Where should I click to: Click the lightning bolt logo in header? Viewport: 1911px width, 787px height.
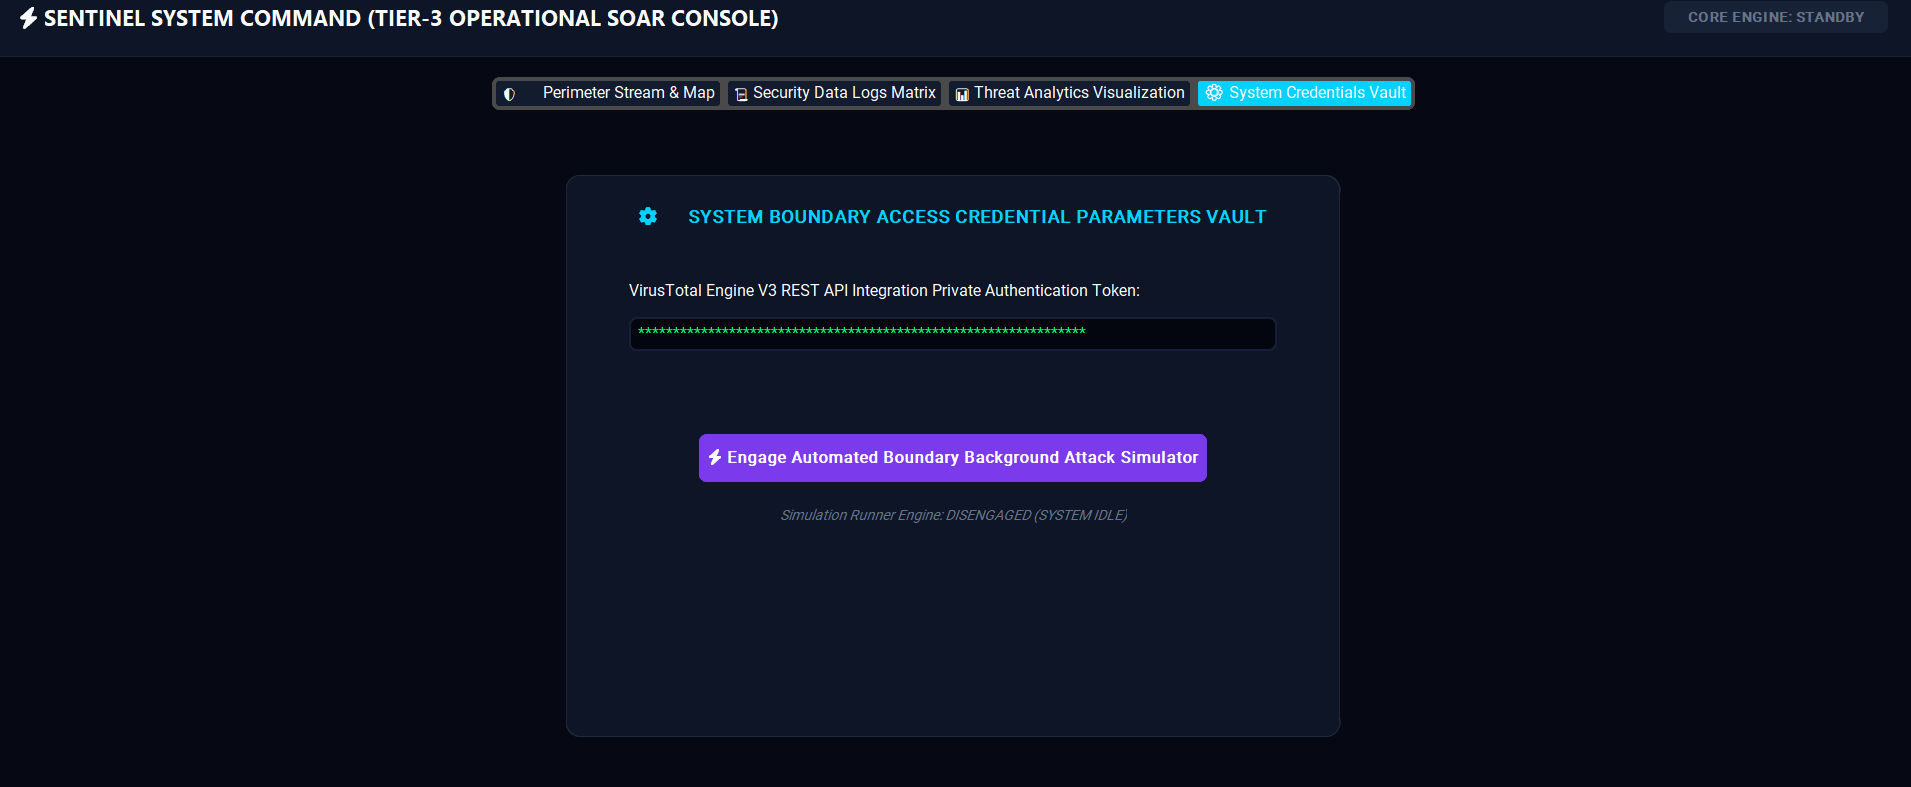[x=28, y=18]
